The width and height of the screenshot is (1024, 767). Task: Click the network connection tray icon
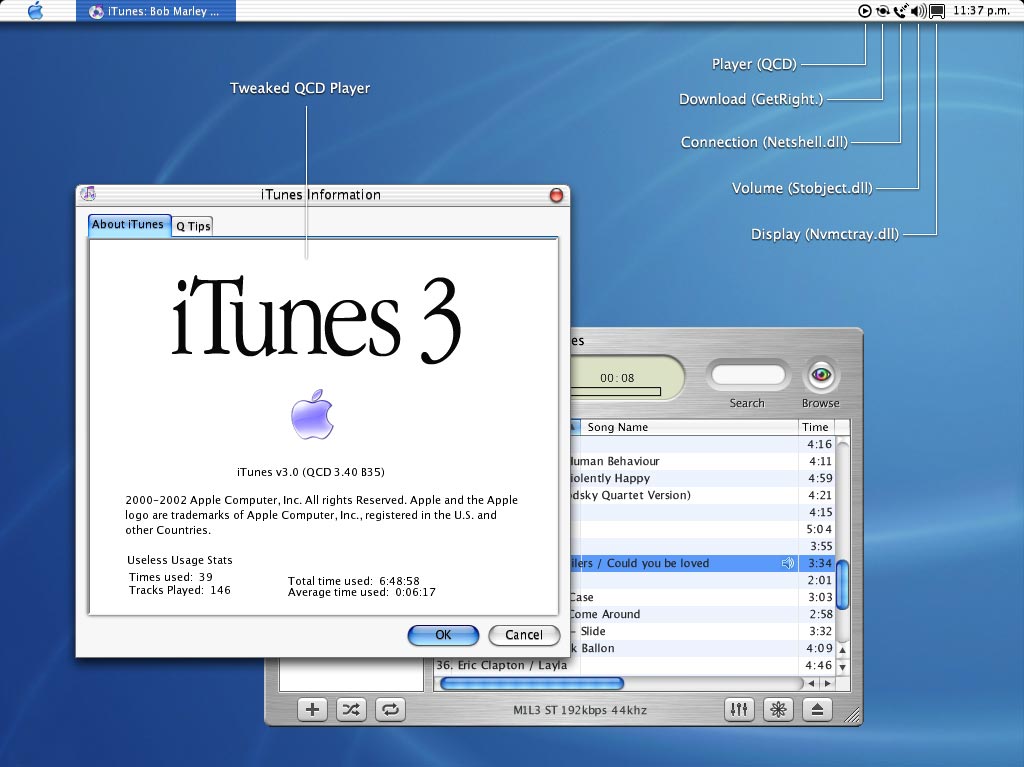pos(901,10)
